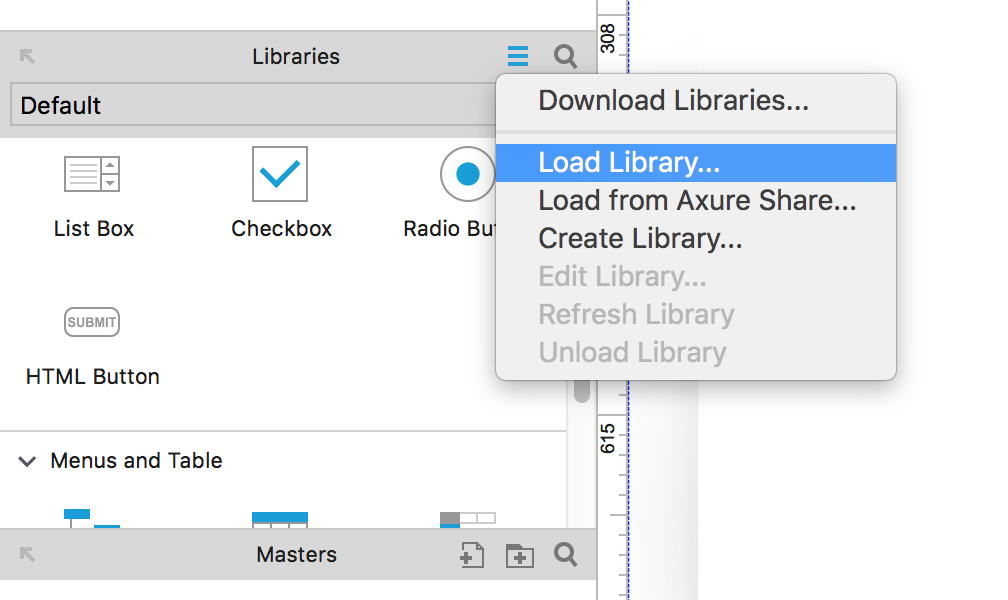Click the Masters search magnifier icon
Screen dimensions: 1008x600
pyautogui.click(x=565, y=554)
